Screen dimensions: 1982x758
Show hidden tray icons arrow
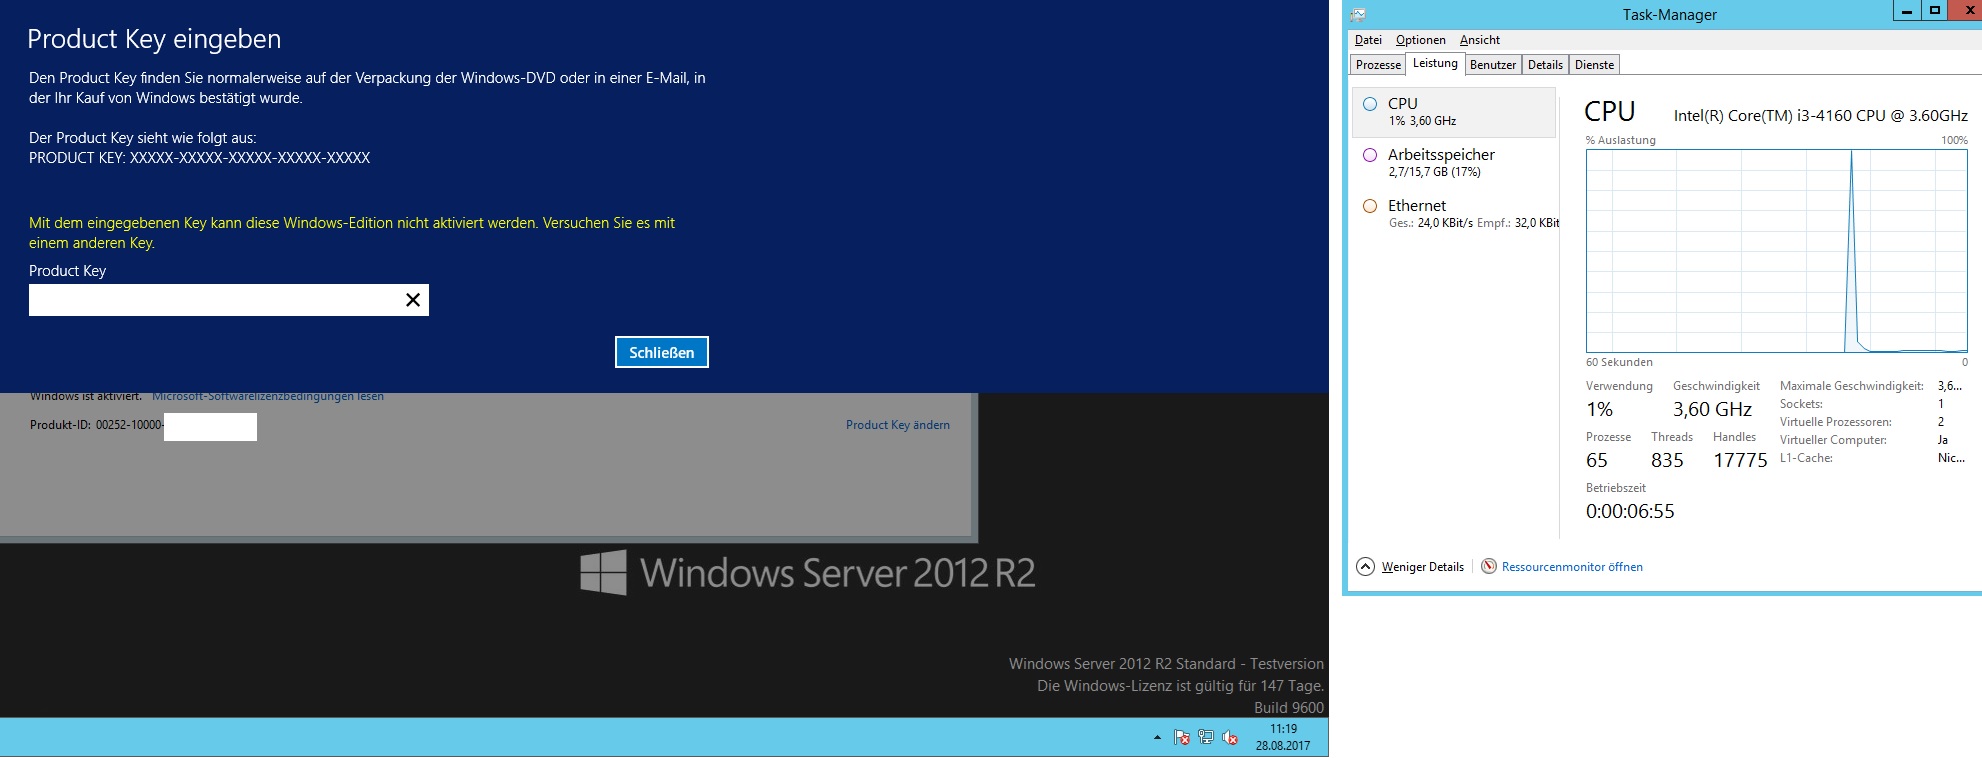(x=1157, y=738)
